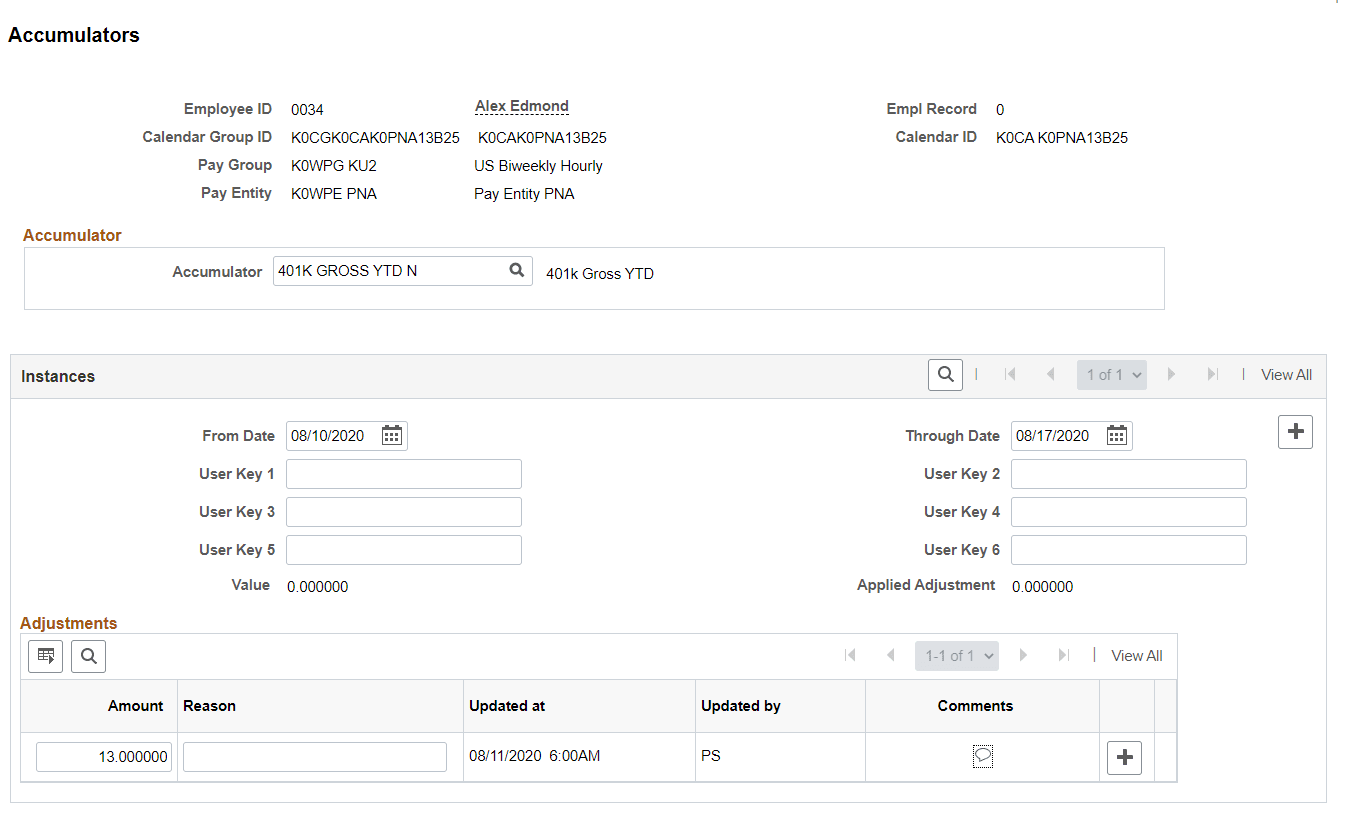Open the Personalize grid icon in Adjustments
Image resolution: width=1359 pixels, height=818 pixels.
pos(44,656)
